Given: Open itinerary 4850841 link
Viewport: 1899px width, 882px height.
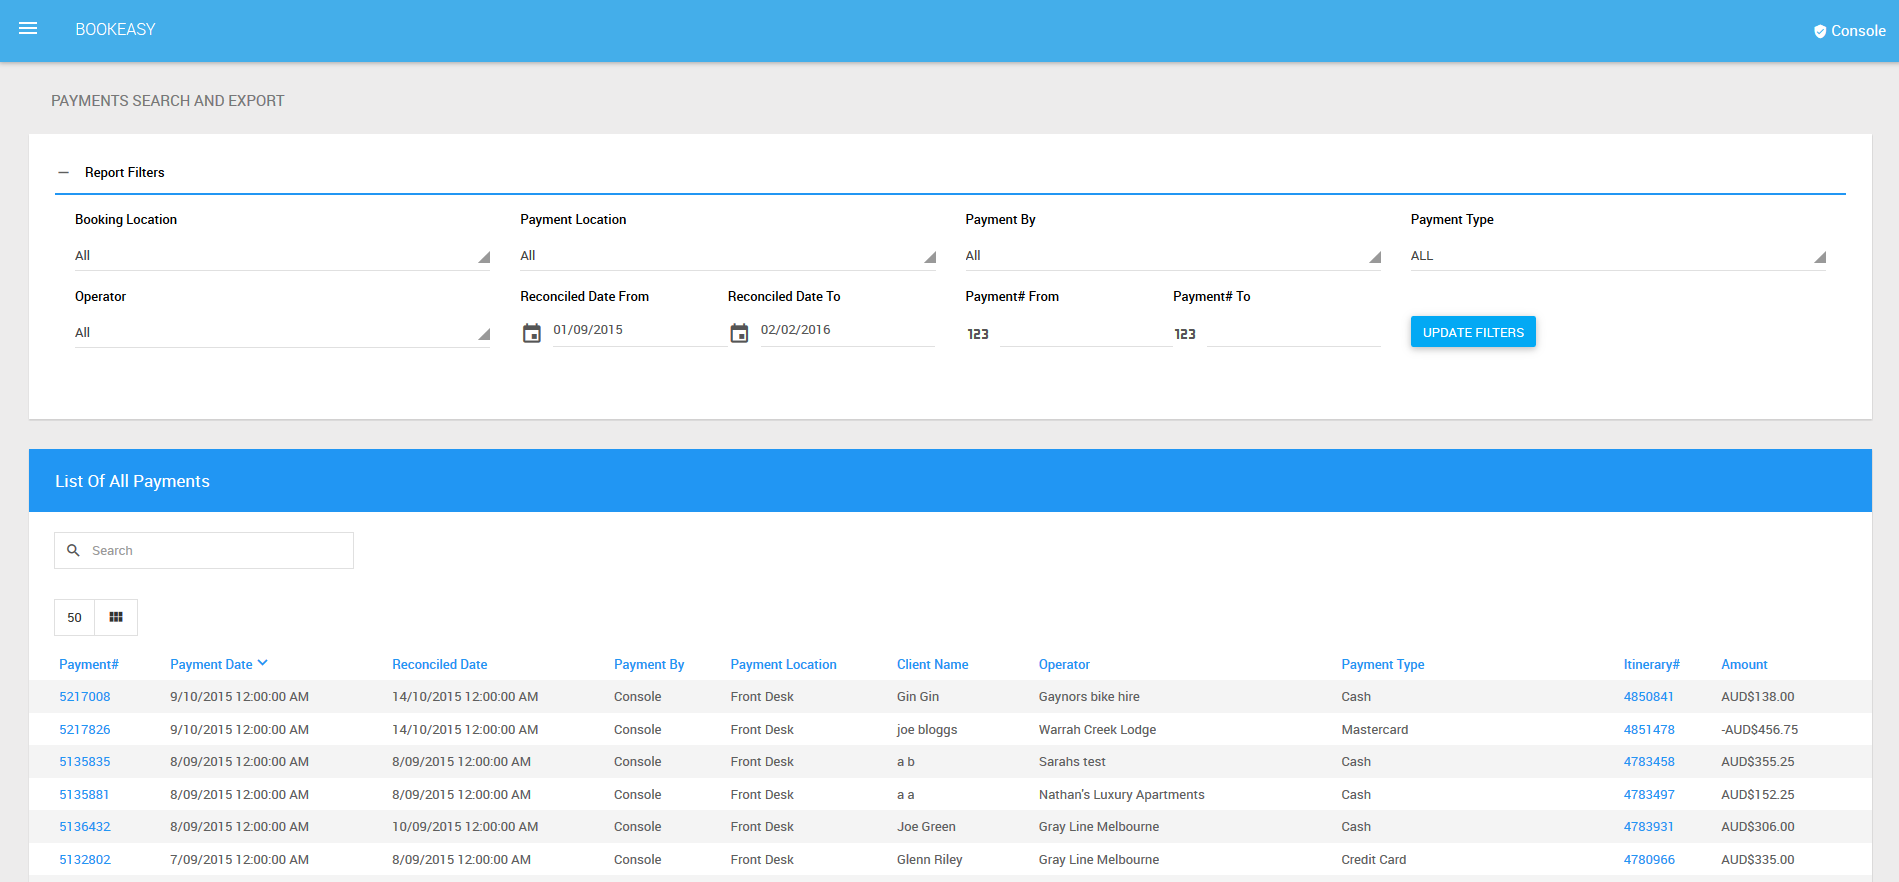Looking at the screenshot, I should click(1649, 697).
